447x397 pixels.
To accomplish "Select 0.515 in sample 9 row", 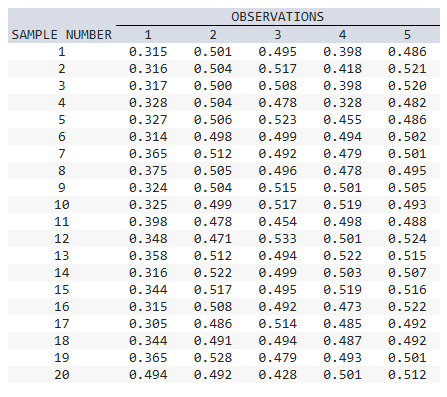I will 277,188.
